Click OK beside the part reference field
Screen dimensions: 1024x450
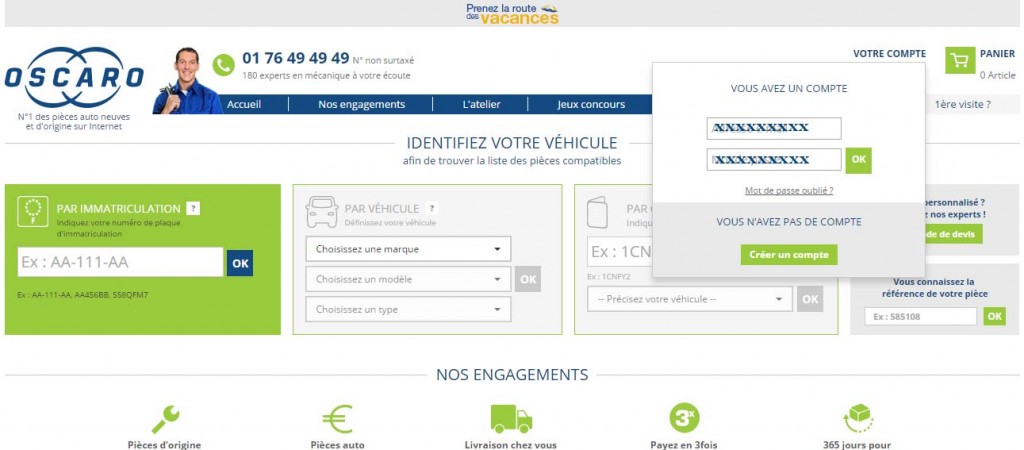tap(994, 316)
